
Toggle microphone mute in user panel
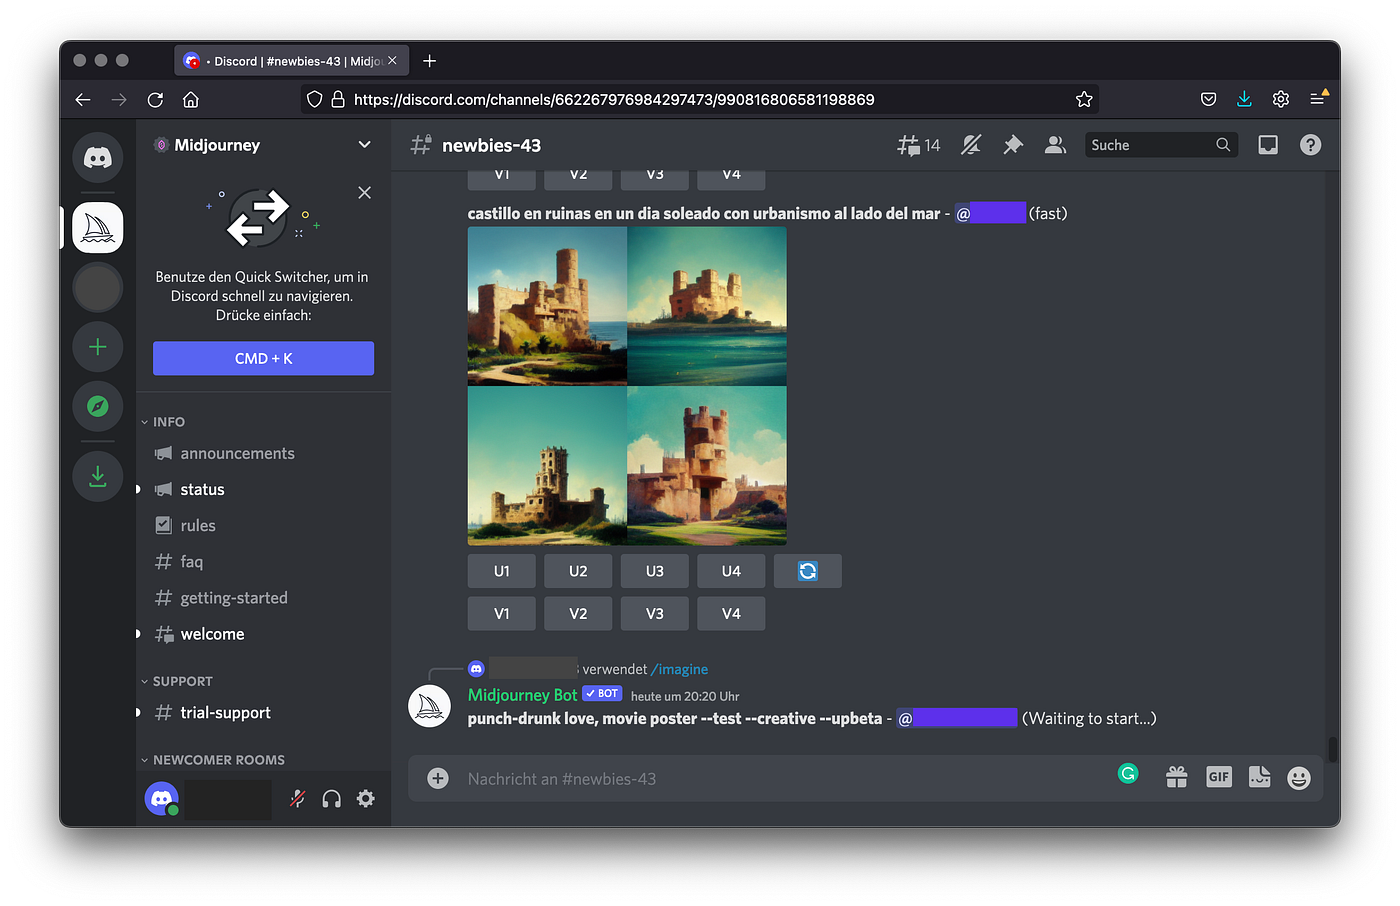click(297, 798)
